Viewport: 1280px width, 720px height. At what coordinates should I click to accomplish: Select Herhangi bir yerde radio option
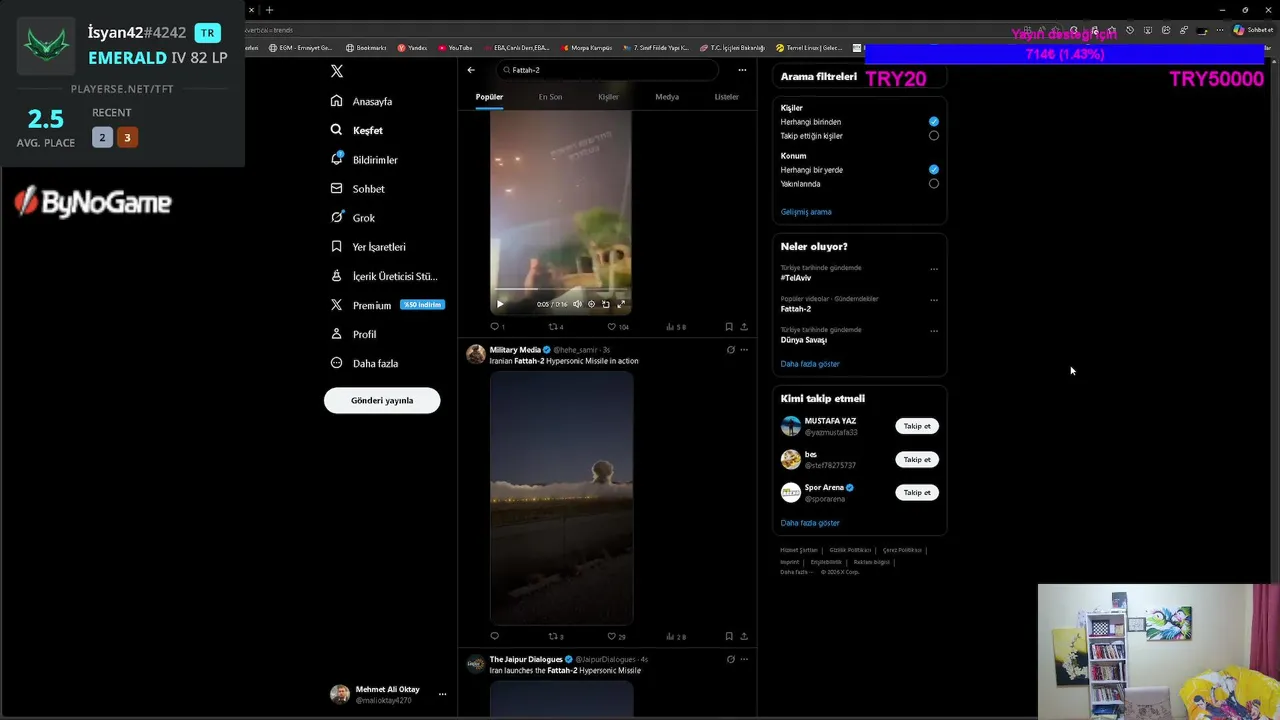point(934,170)
